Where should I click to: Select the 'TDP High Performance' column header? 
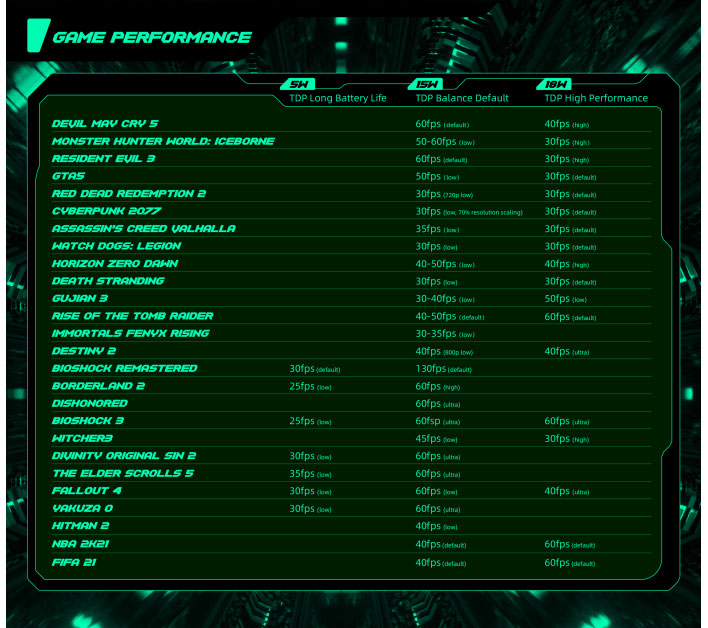click(x=596, y=98)
